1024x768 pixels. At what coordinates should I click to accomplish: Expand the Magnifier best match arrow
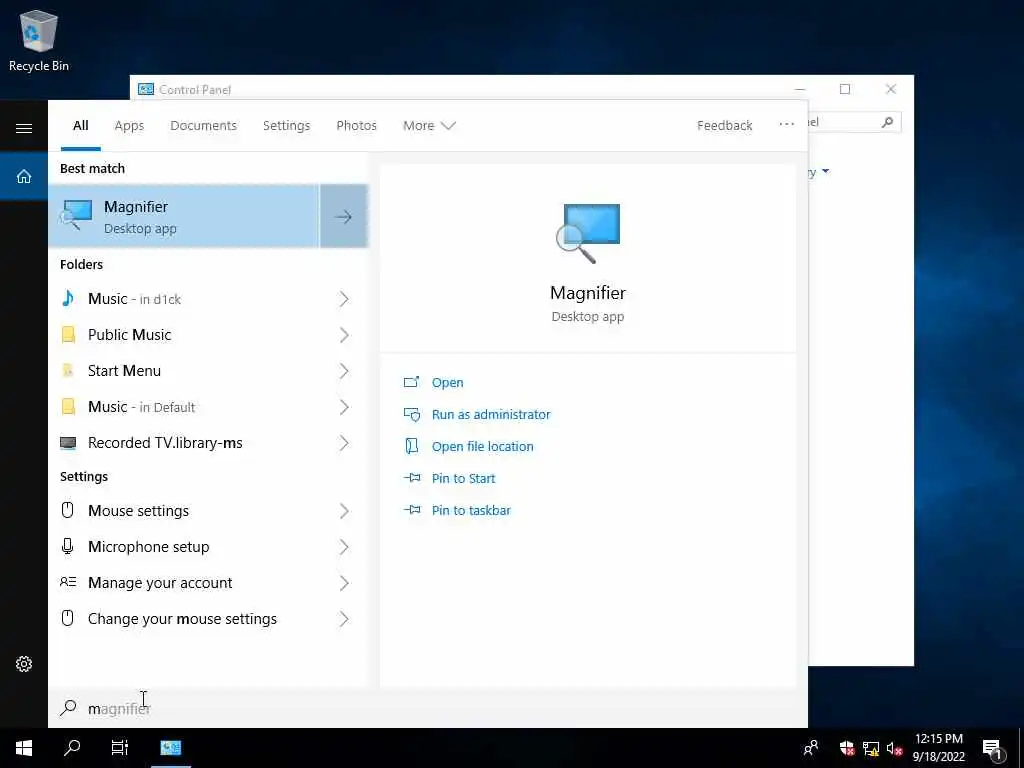(x=344, y=216)
